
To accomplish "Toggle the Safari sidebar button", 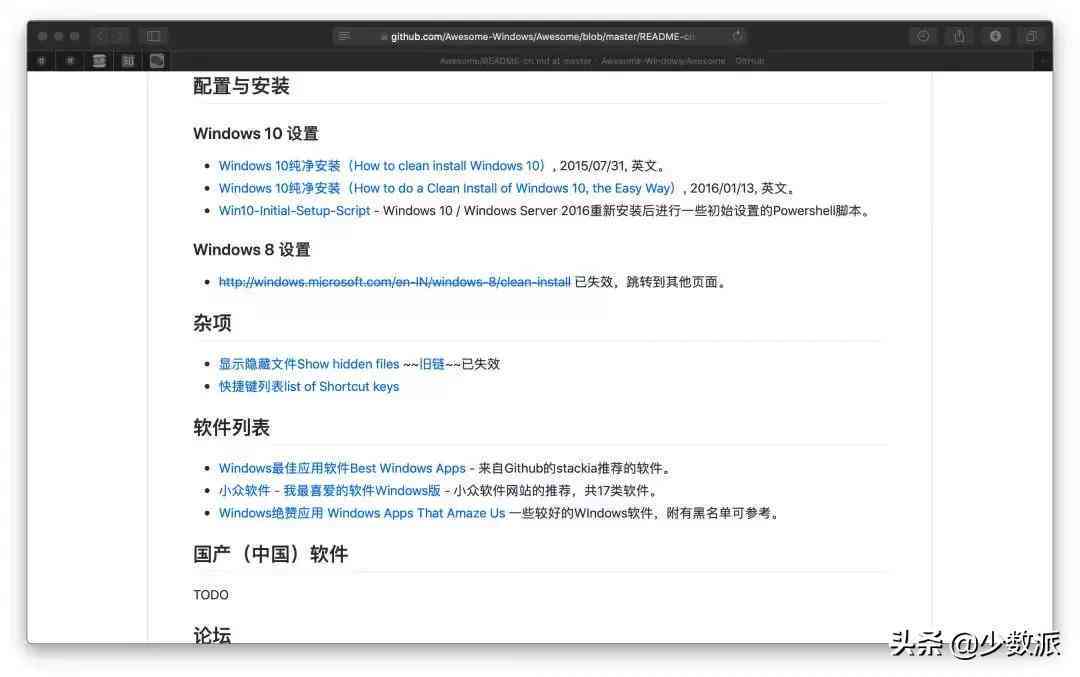I will click(154, 36).
